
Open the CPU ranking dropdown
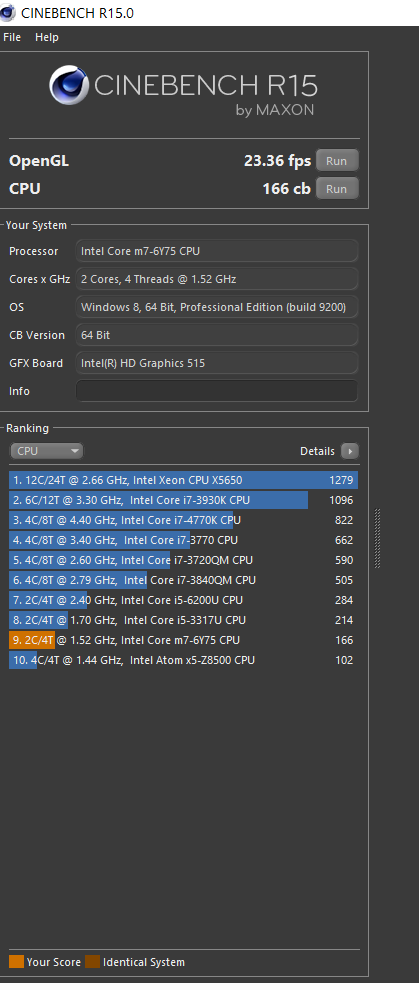[x=46, y=451]
